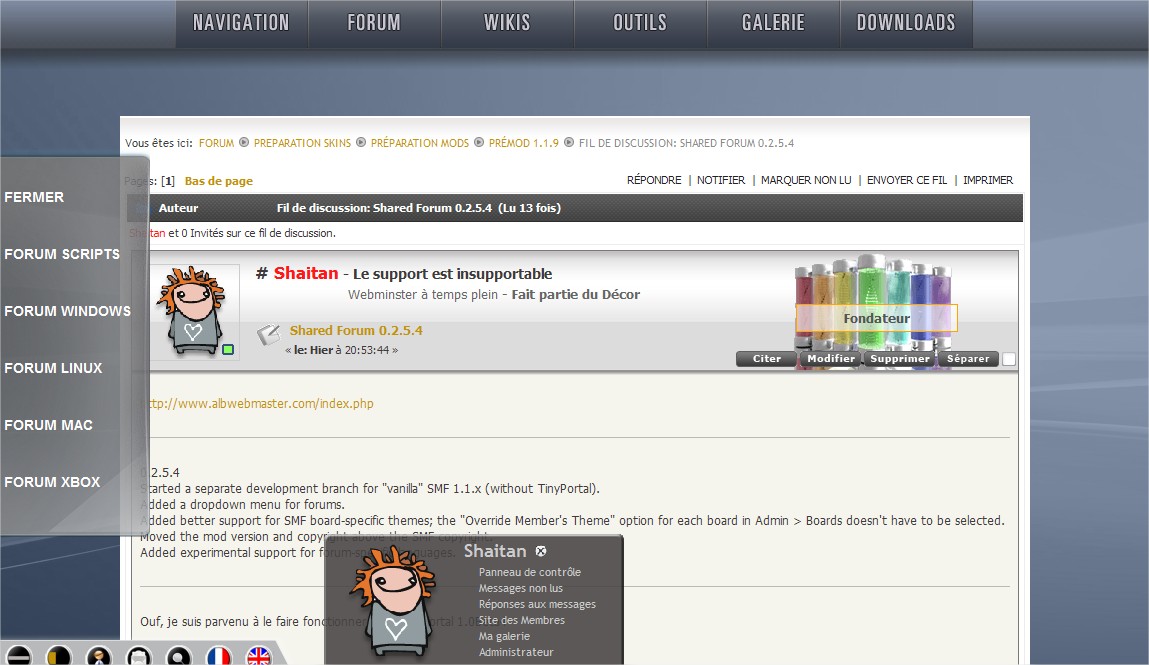Open the NAVIGATION dropdown menu

pos(241,23)
